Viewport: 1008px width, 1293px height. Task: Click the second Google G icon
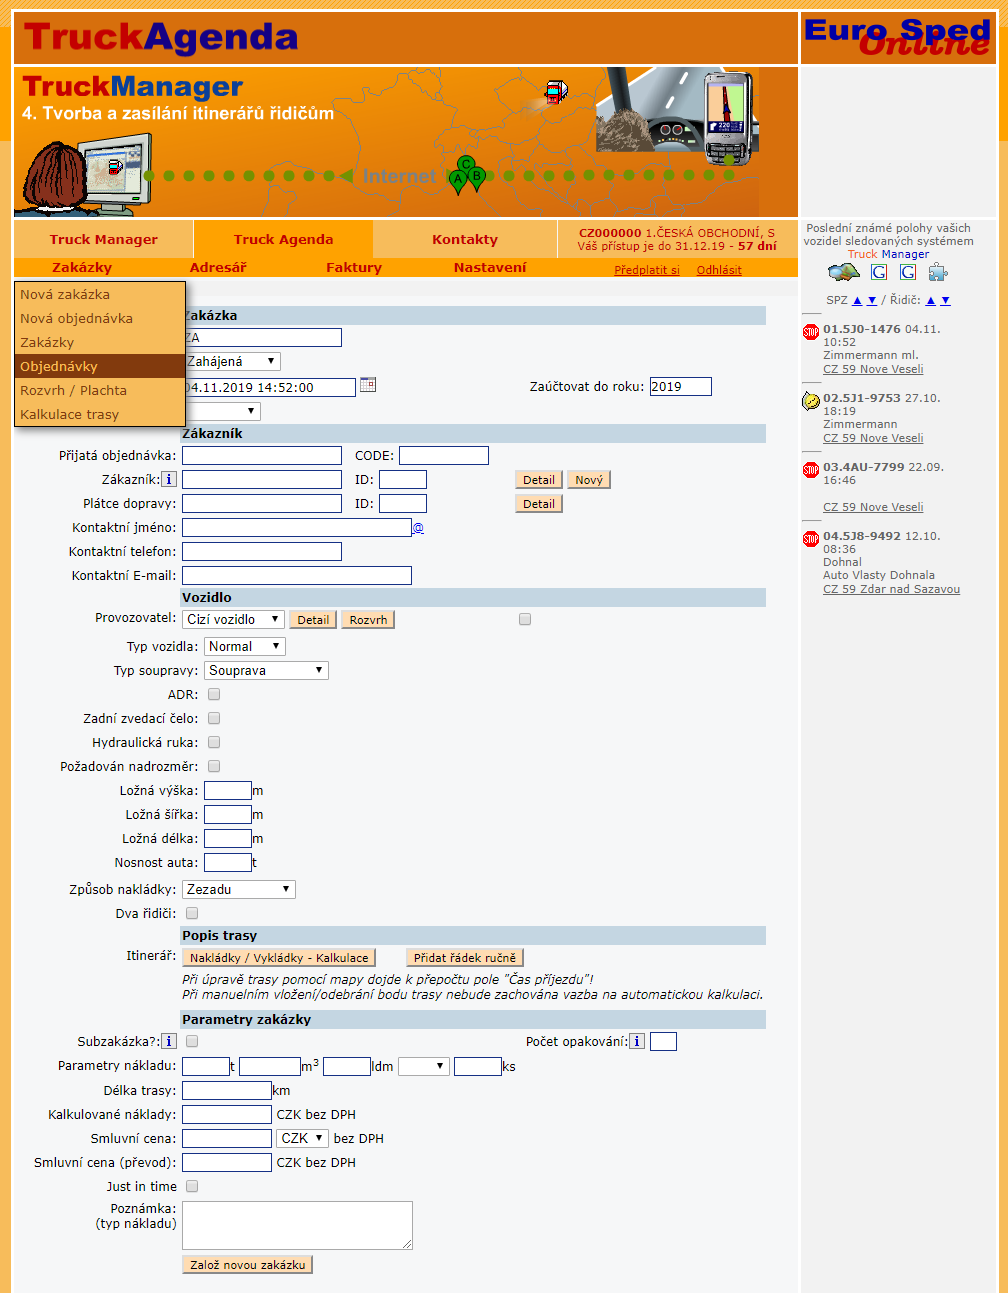coord(908,272)
